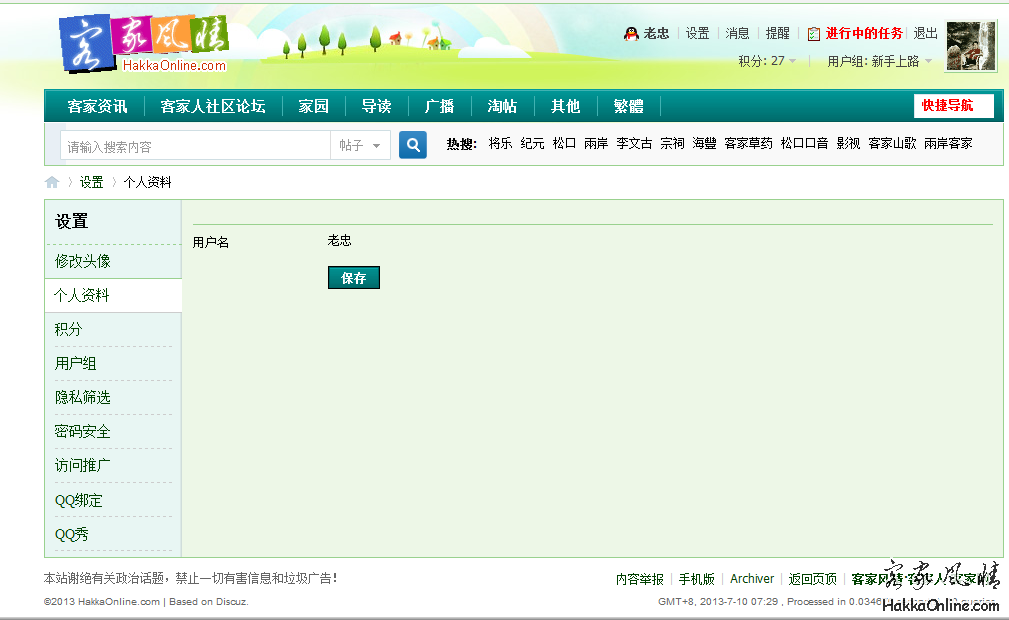Click the tasks clipboard icon
Screen dimensions: 1009x620
pyautogui.click(x=813, y=33)
